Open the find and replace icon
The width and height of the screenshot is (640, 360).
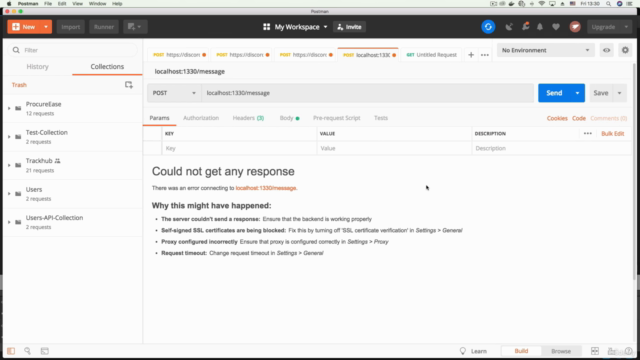coord(27,351)
